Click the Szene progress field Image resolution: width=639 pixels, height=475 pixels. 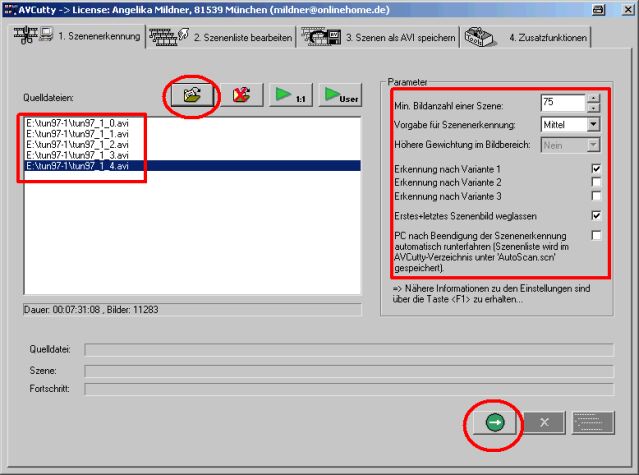tap(349, 371)
